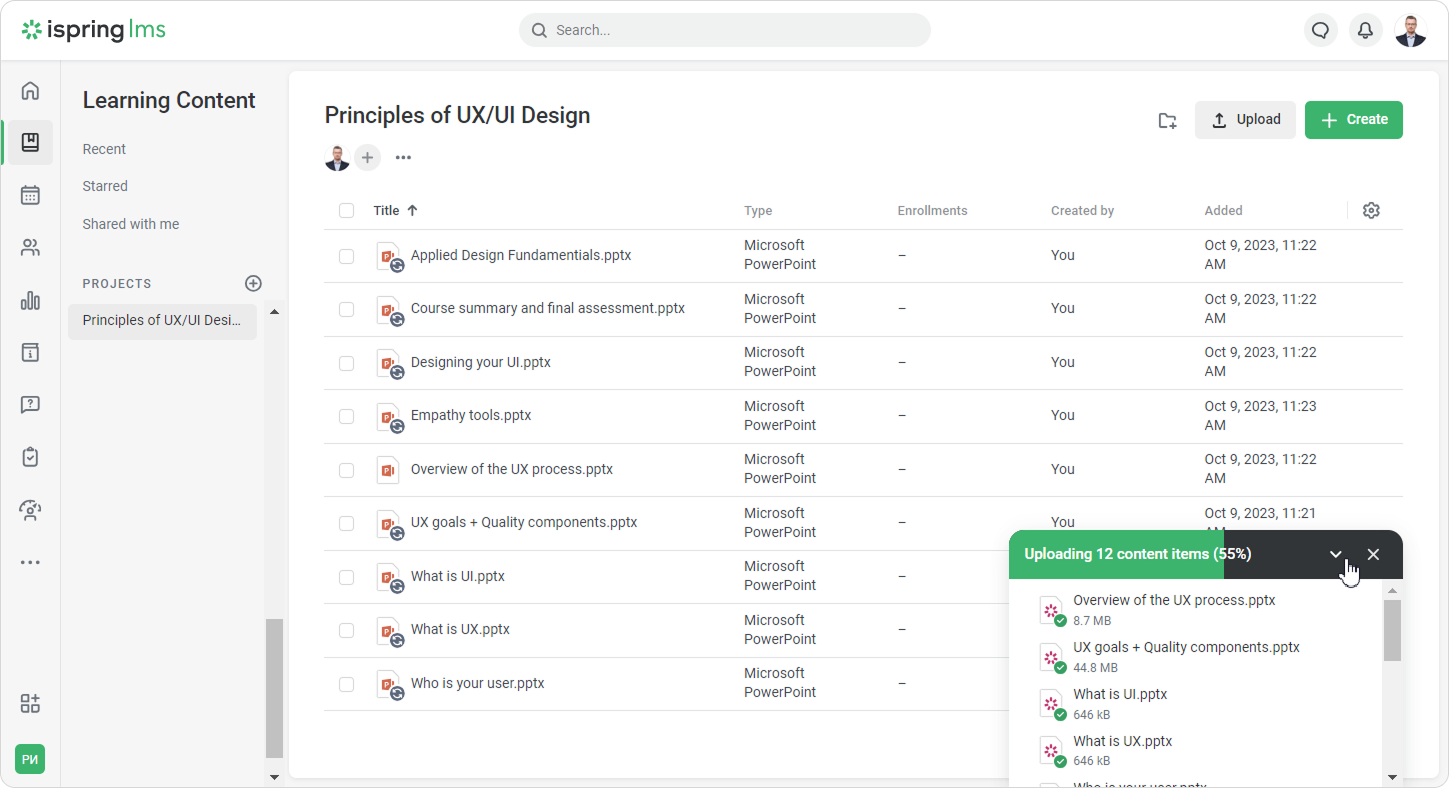Open table column settings gear
Viewport: 1449px width, 788px height.
pyautogui.click(x=1371, y=210)
